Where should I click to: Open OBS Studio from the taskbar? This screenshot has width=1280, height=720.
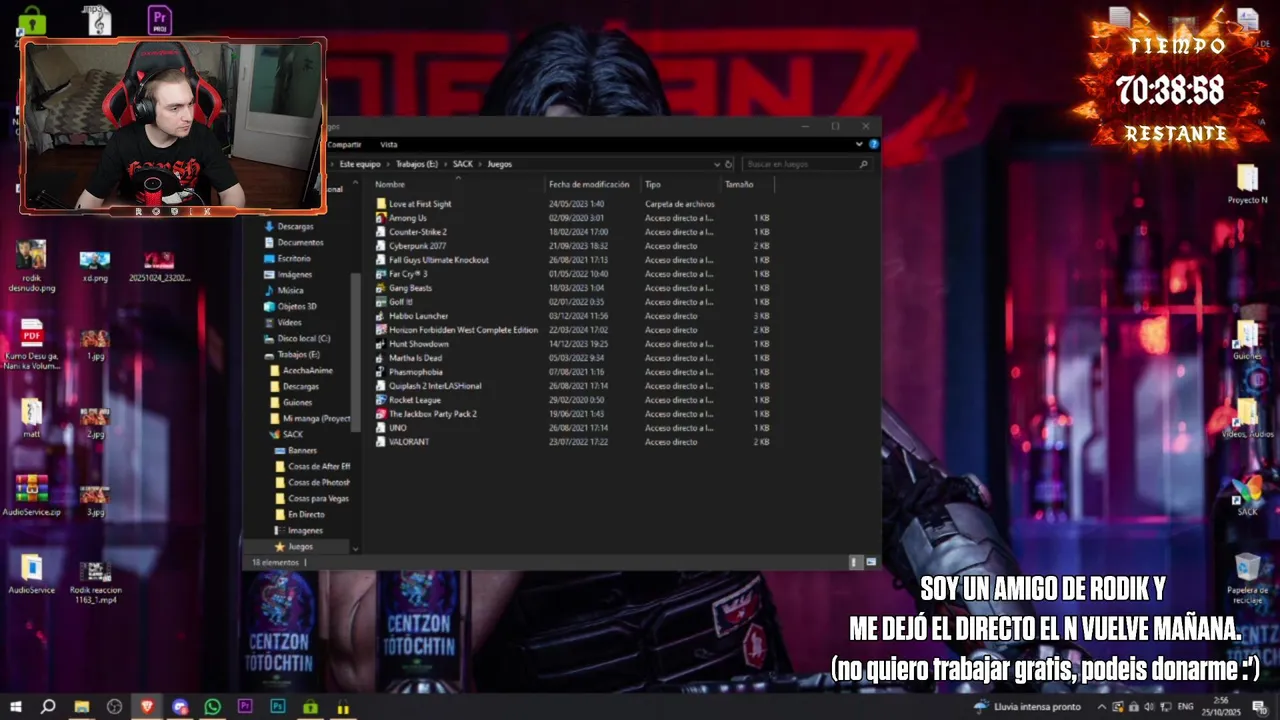(114, 707)
